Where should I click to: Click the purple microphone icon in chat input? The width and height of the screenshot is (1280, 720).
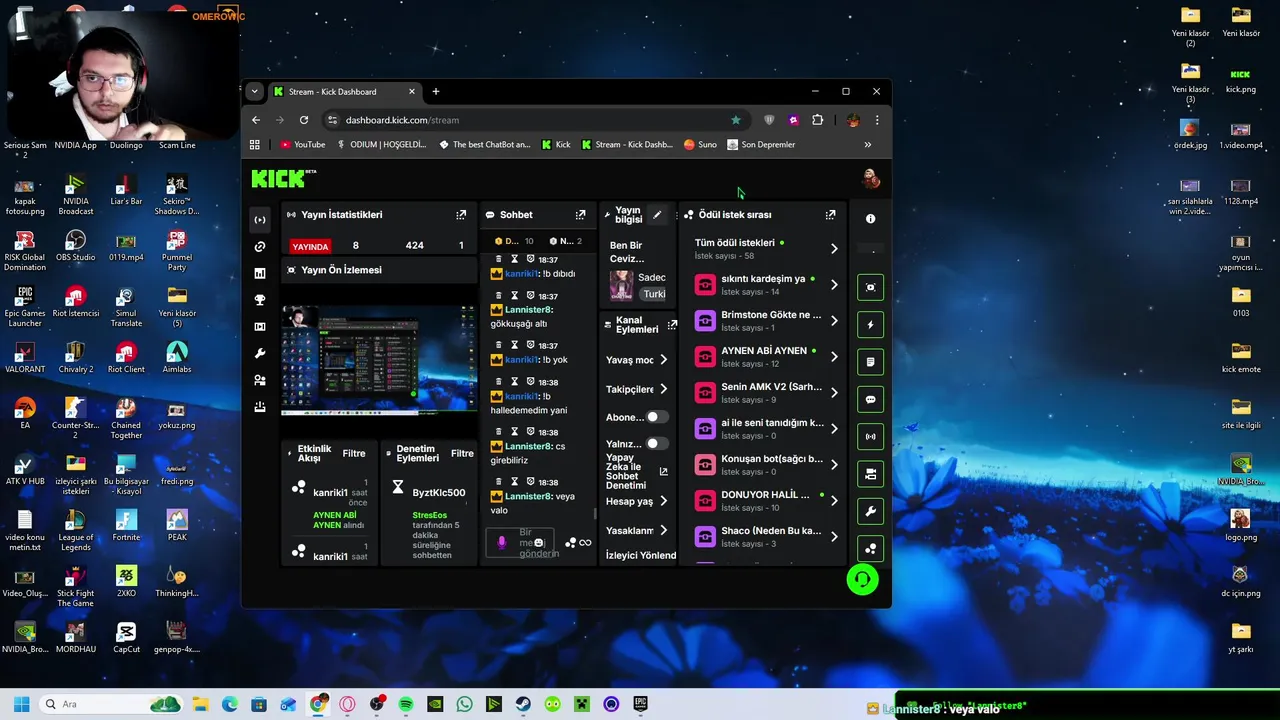(x=502, y=542)
